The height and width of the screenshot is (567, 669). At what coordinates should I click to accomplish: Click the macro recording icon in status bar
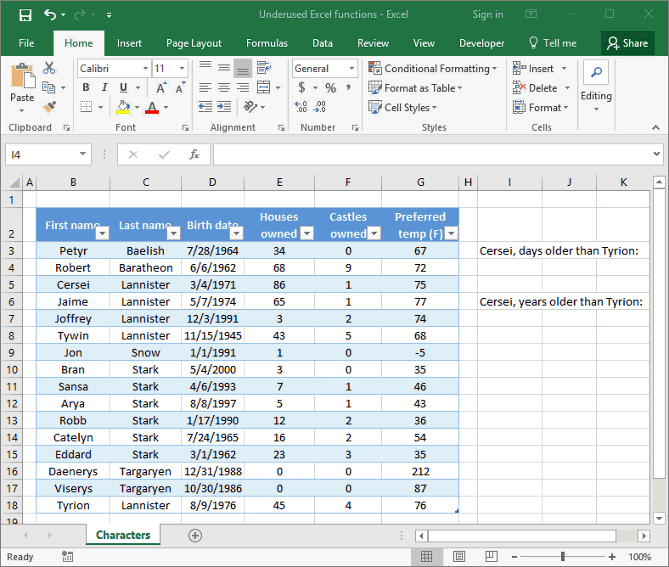tap(67, 556)
